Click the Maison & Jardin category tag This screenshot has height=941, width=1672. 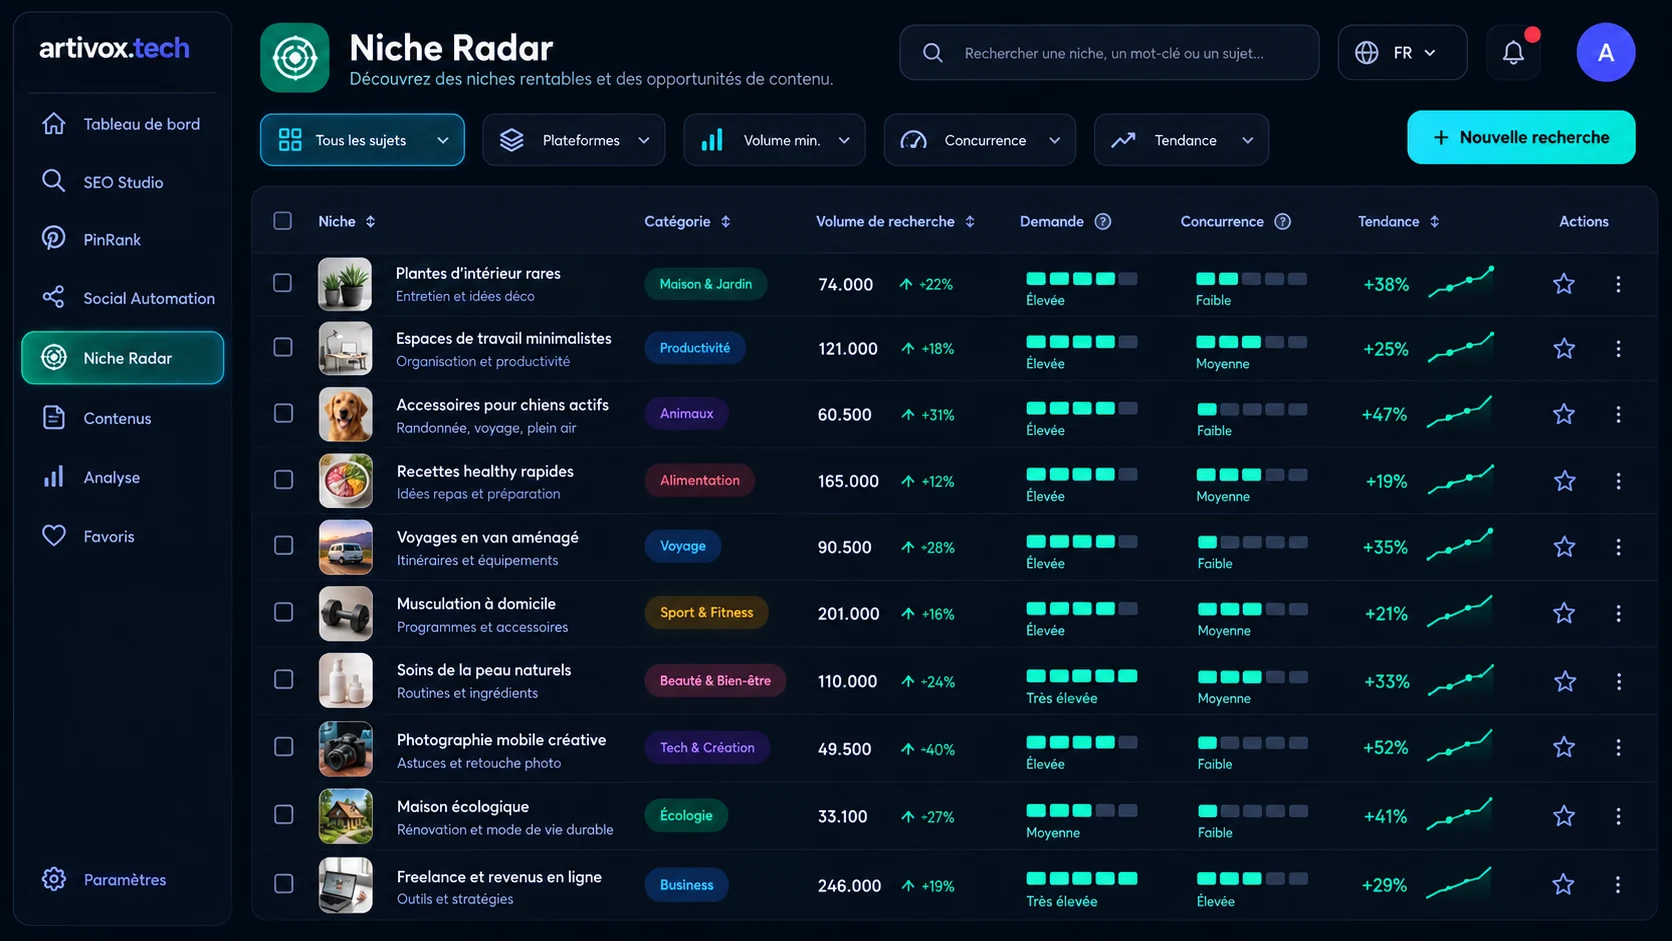(706, 284)
